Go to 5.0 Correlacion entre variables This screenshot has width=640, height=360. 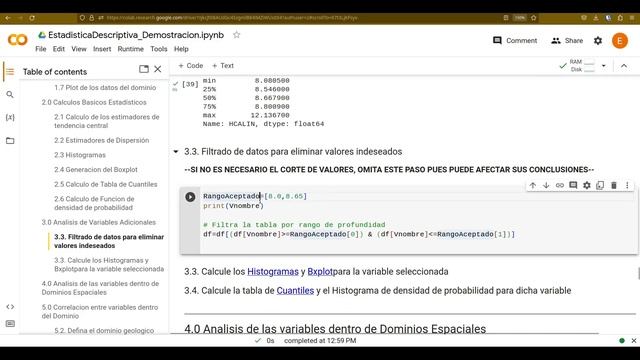[100, 311]
